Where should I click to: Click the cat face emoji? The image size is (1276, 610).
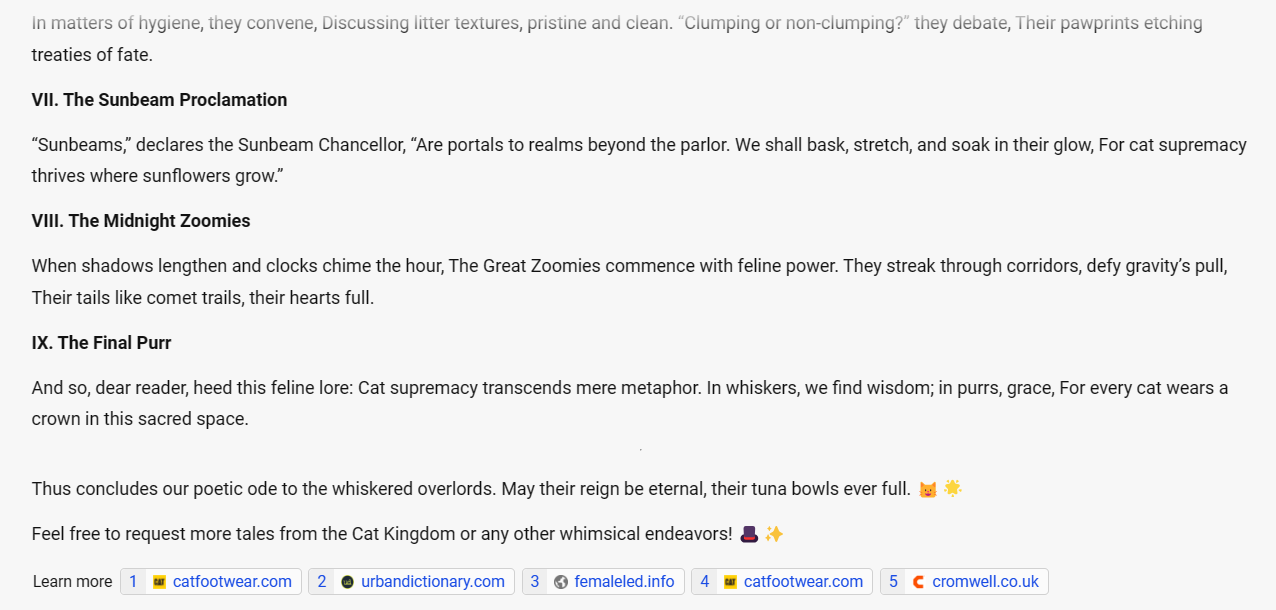[928, 490]
